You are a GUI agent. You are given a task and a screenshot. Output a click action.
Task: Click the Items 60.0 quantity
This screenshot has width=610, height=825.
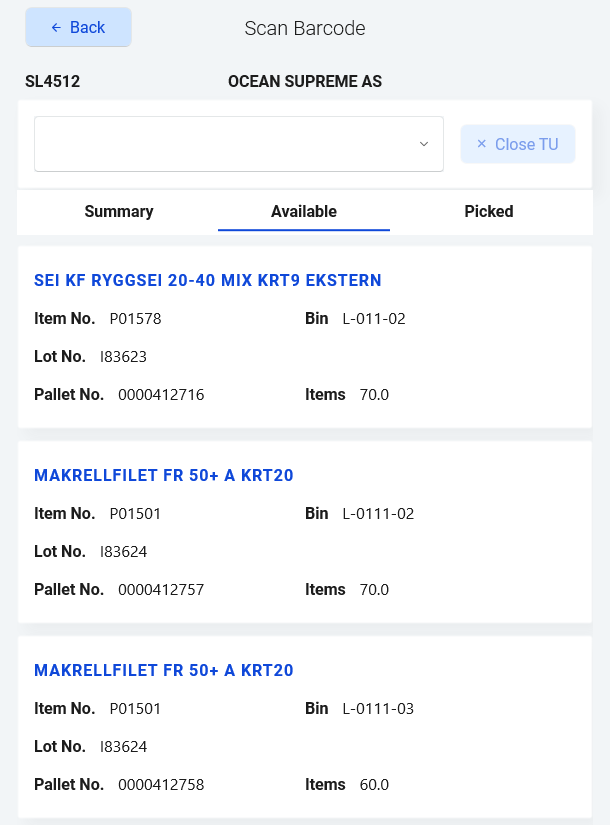[374, 785]
